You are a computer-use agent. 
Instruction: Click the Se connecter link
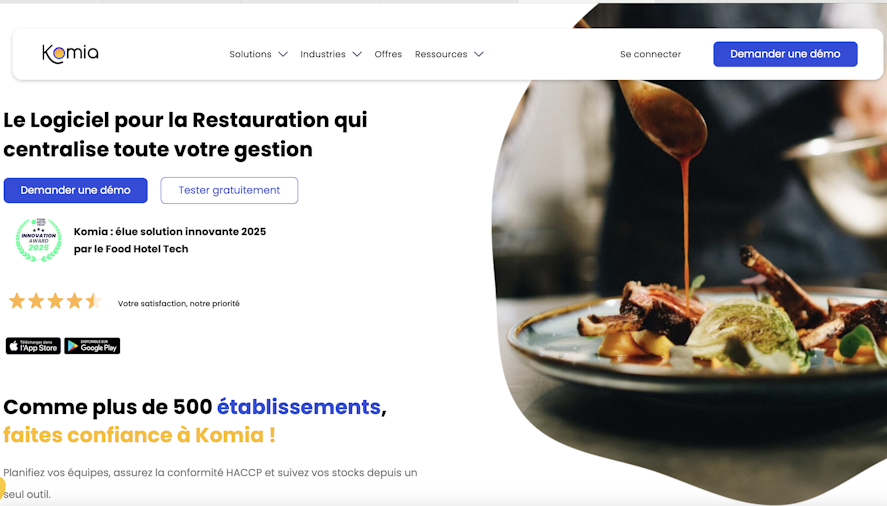point(651,54)
